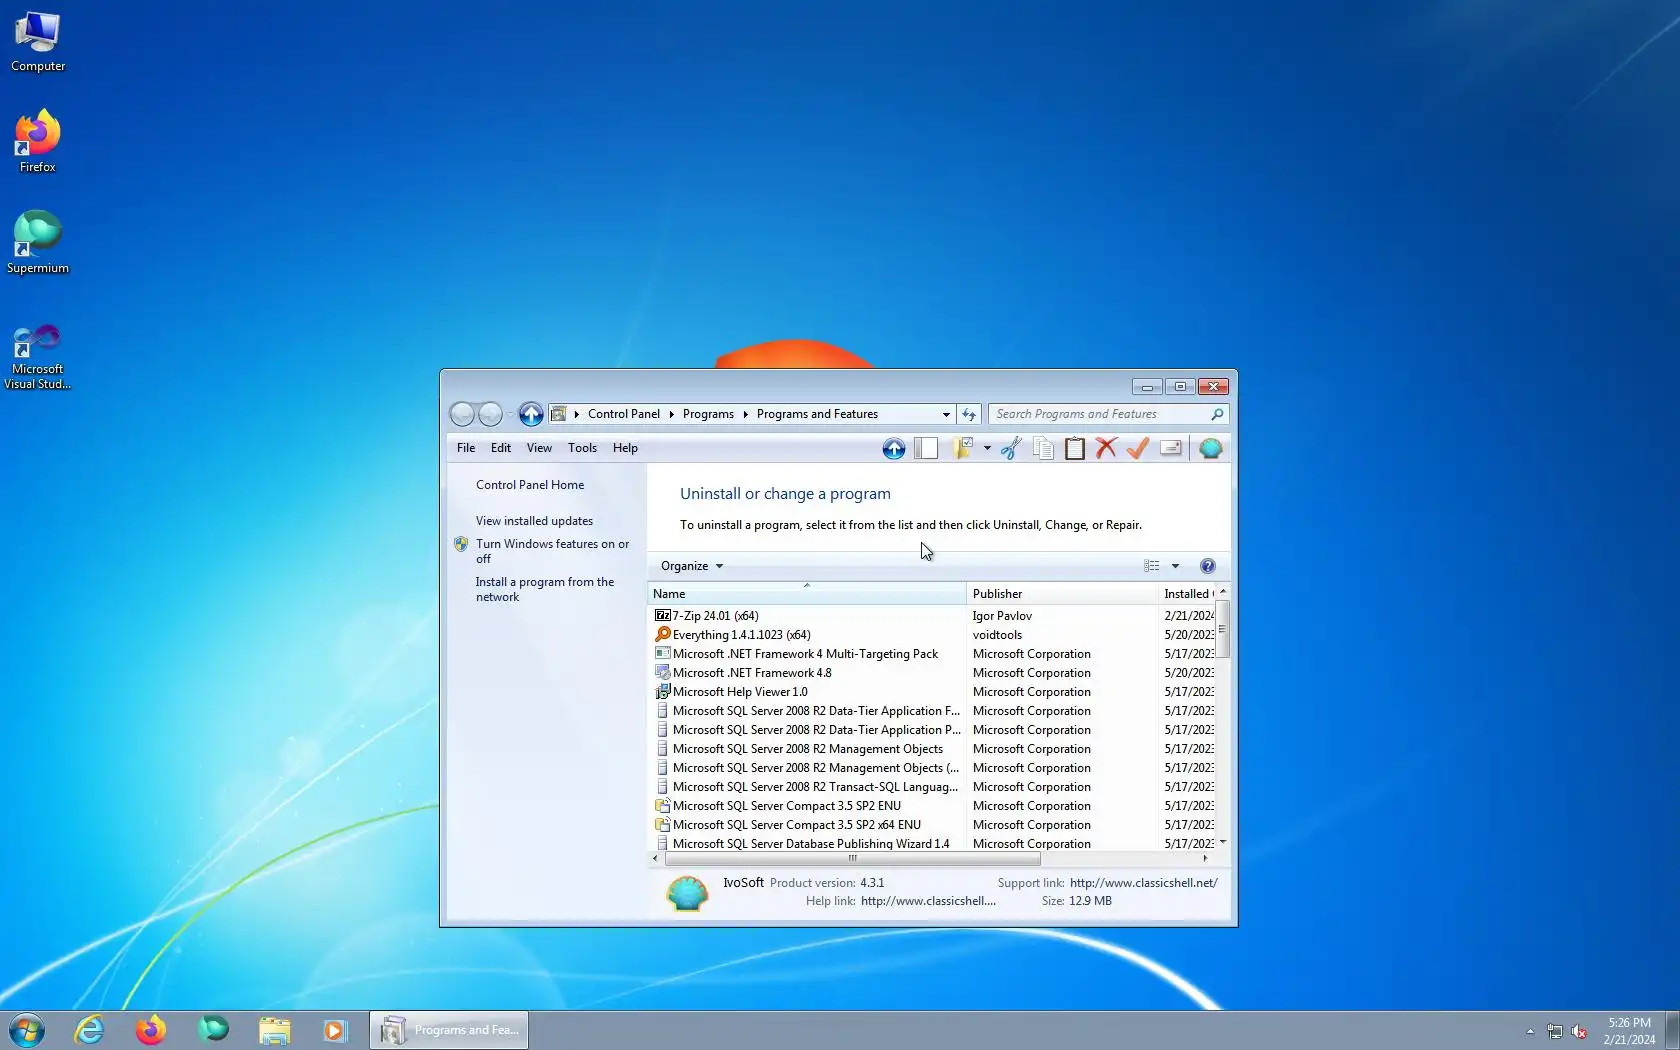The height and width of the screenshot is (1050, 1680).
Task: Click the envelope Email toolbar icon
Action: click(1170, 448)
